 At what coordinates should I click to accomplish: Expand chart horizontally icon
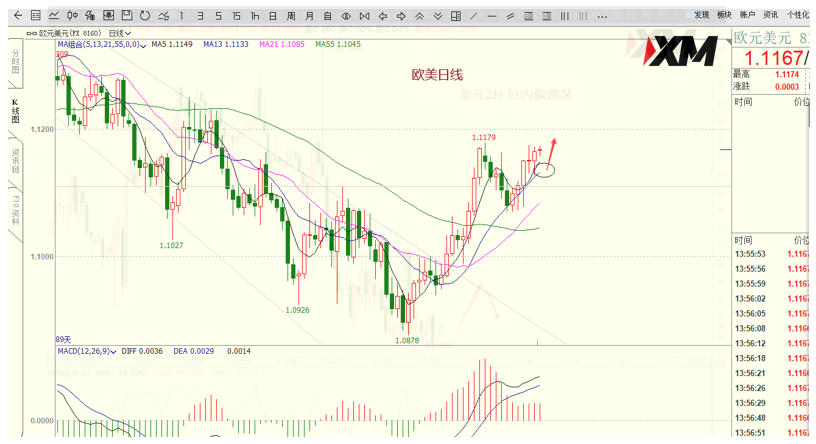point(346,16)
